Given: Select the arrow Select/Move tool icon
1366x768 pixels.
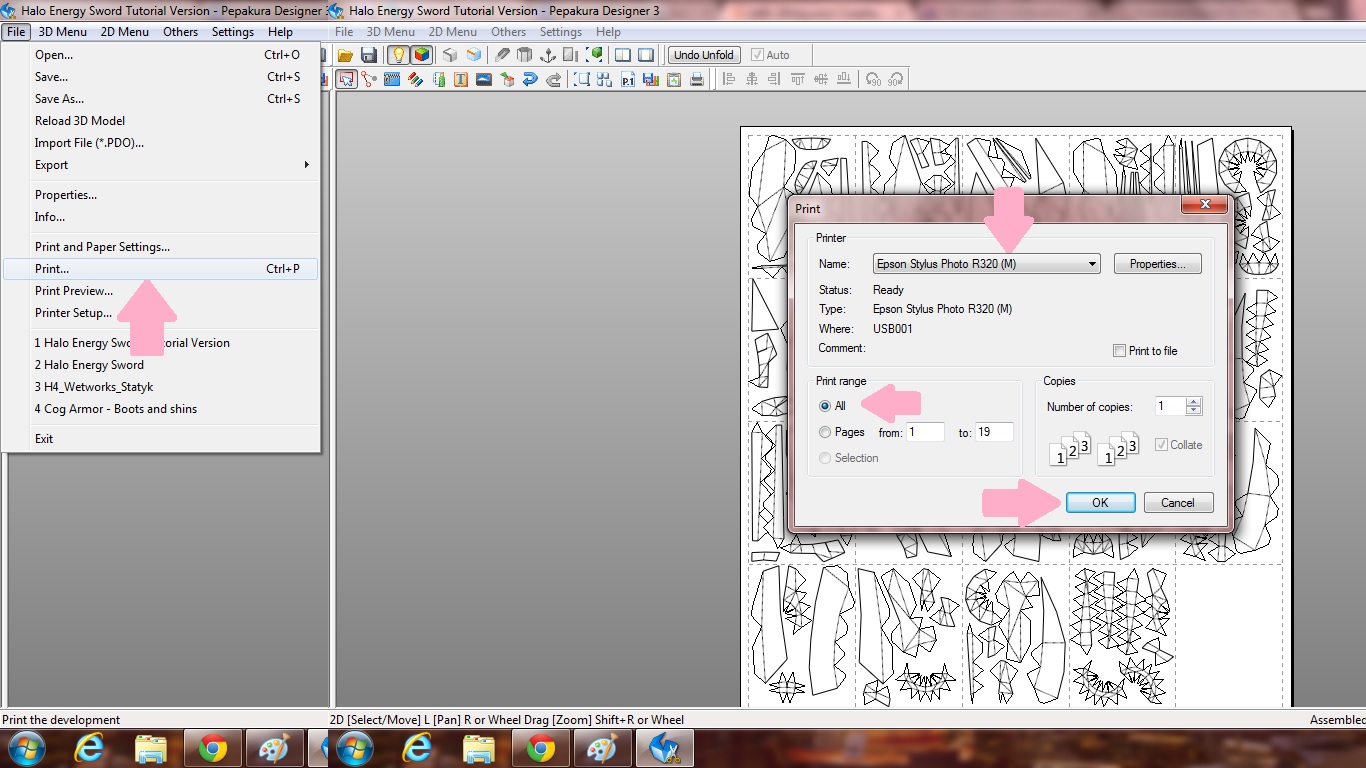Looking at the screenshot, I should point(346,80).
